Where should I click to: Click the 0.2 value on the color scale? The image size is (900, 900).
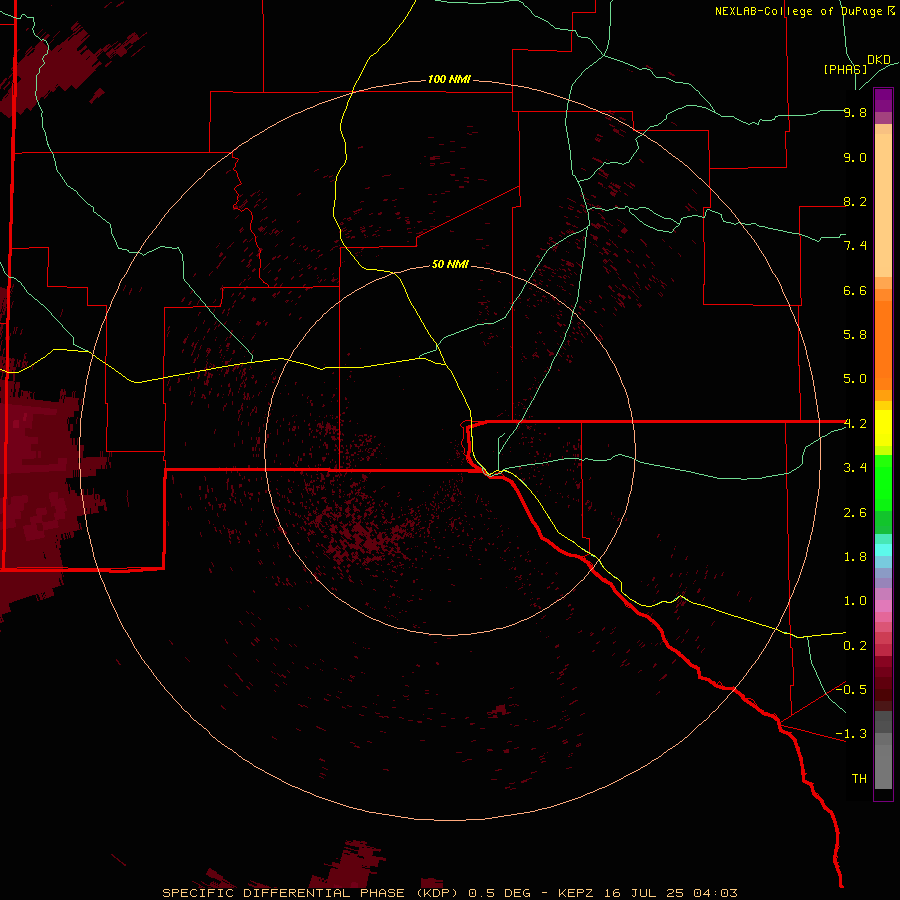(855, 646)
